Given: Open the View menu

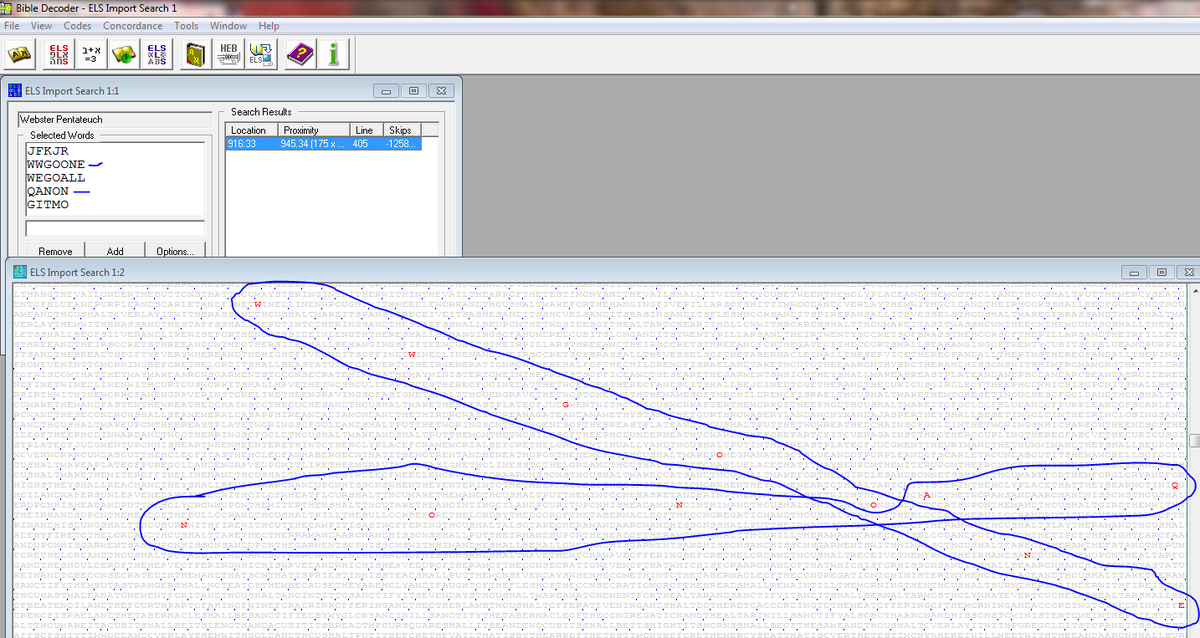Looking at the screenshot, I should tap(43, 25).
